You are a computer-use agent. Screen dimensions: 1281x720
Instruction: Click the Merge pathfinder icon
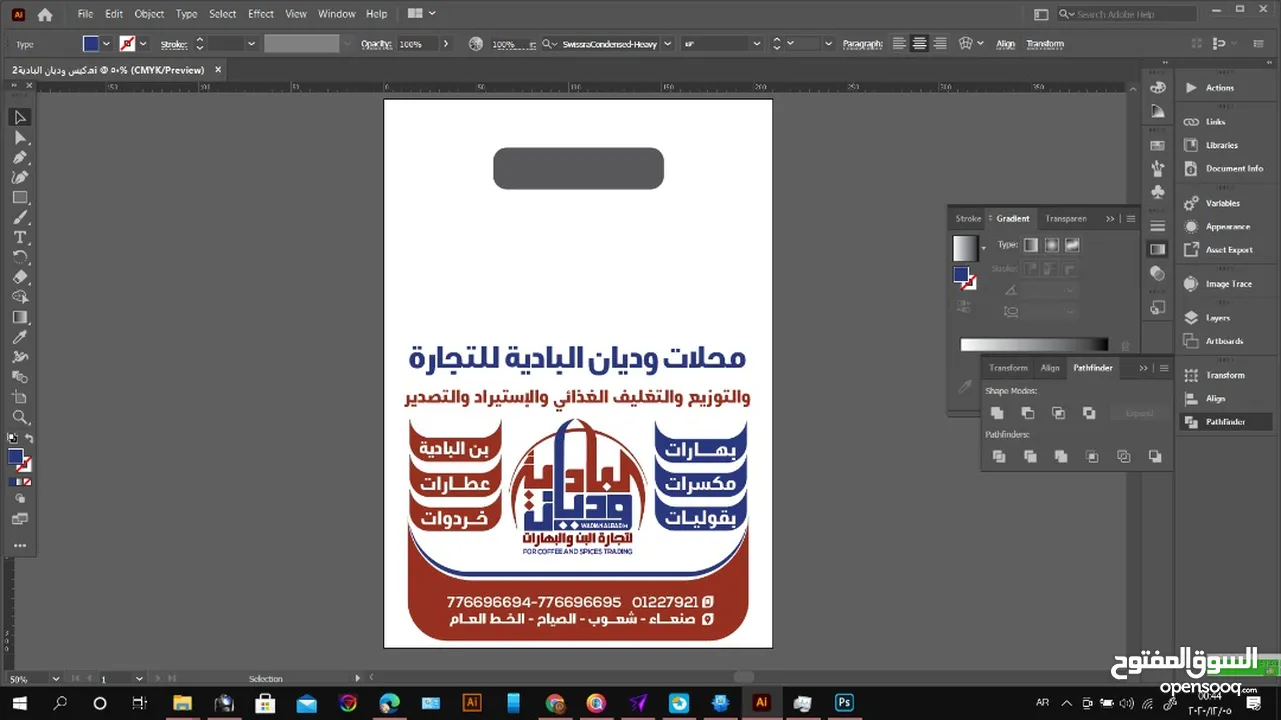[1061, 457]
